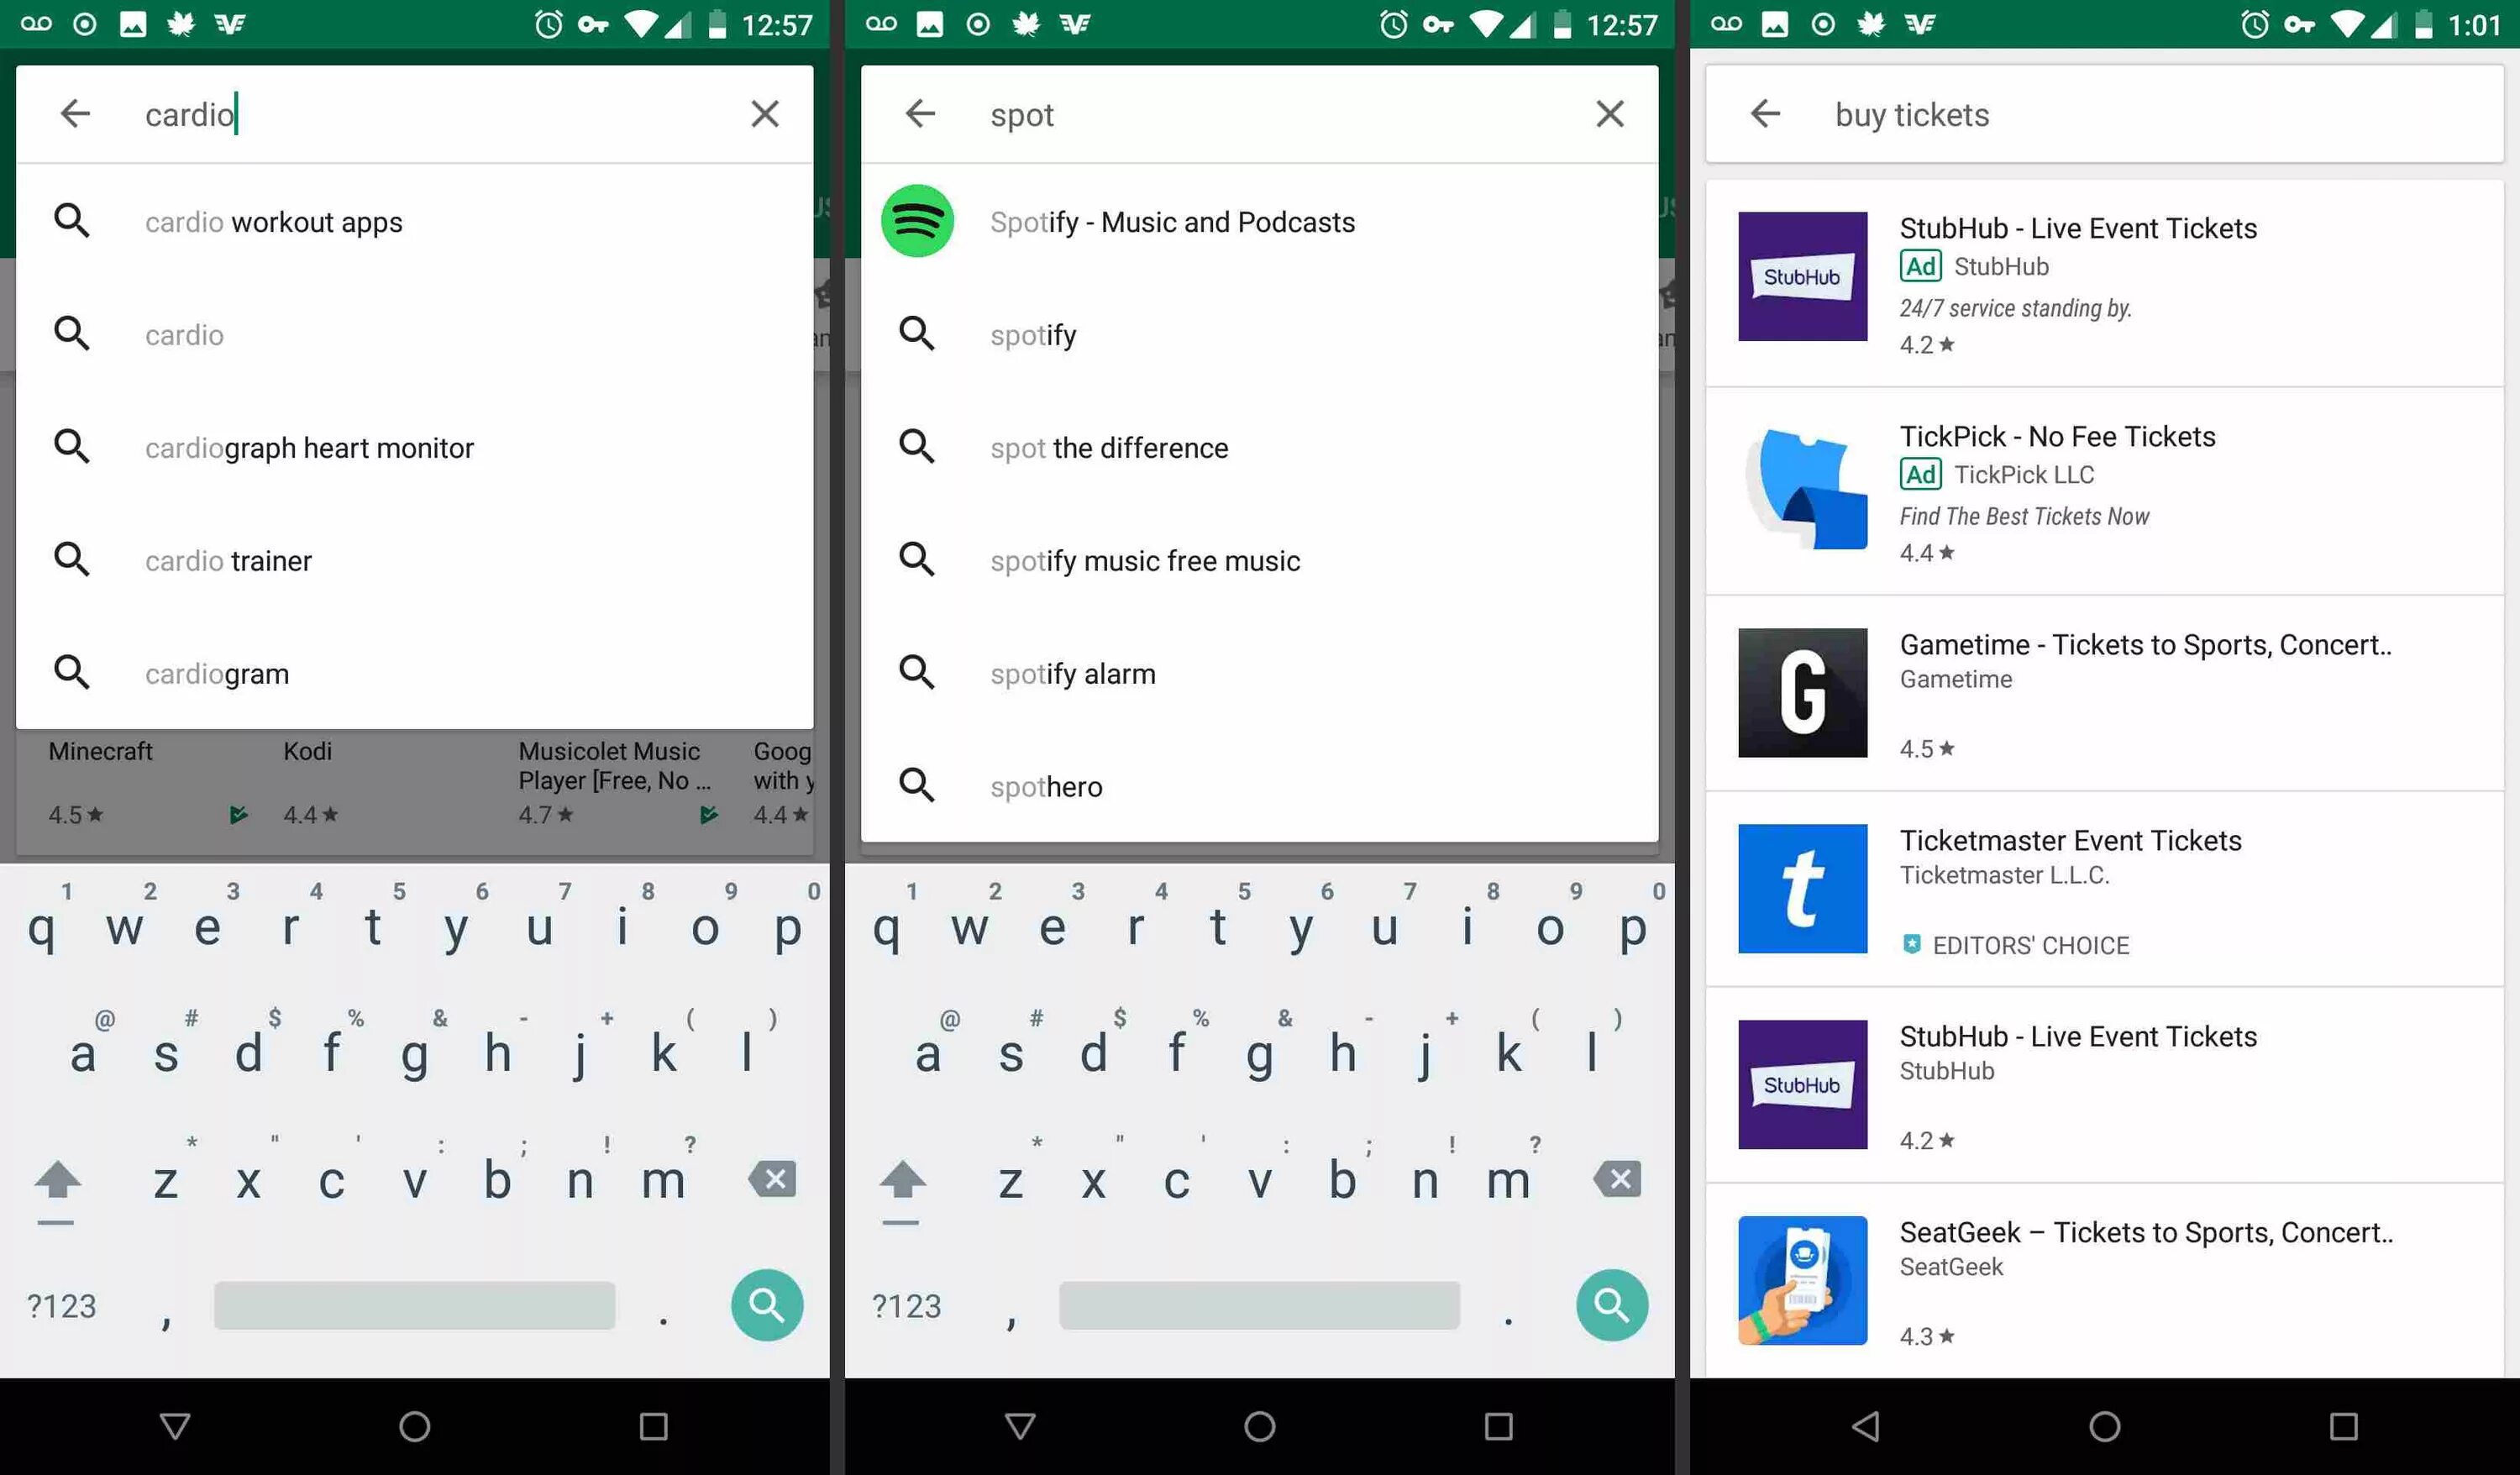Viewport: 2520px width, 1475px height.
Task: Tap the 'buy tickets' search field
Action: pyautogui.click(x=1912, y=115)
